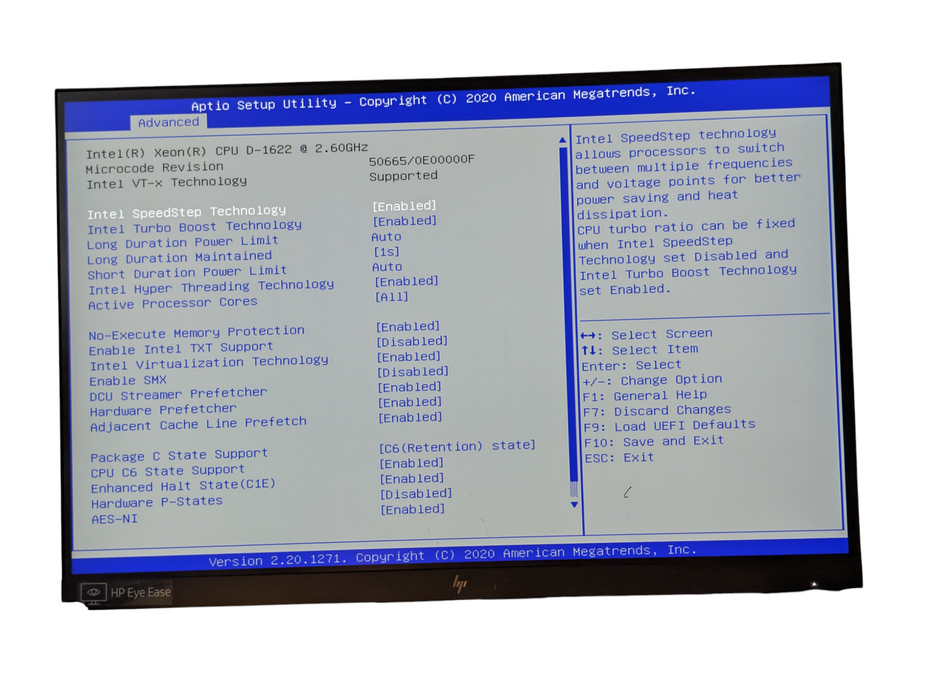Select Intel Virtualization Technology setting
Viewport: 930px width, 700px height.
click(x=209, y=363)
